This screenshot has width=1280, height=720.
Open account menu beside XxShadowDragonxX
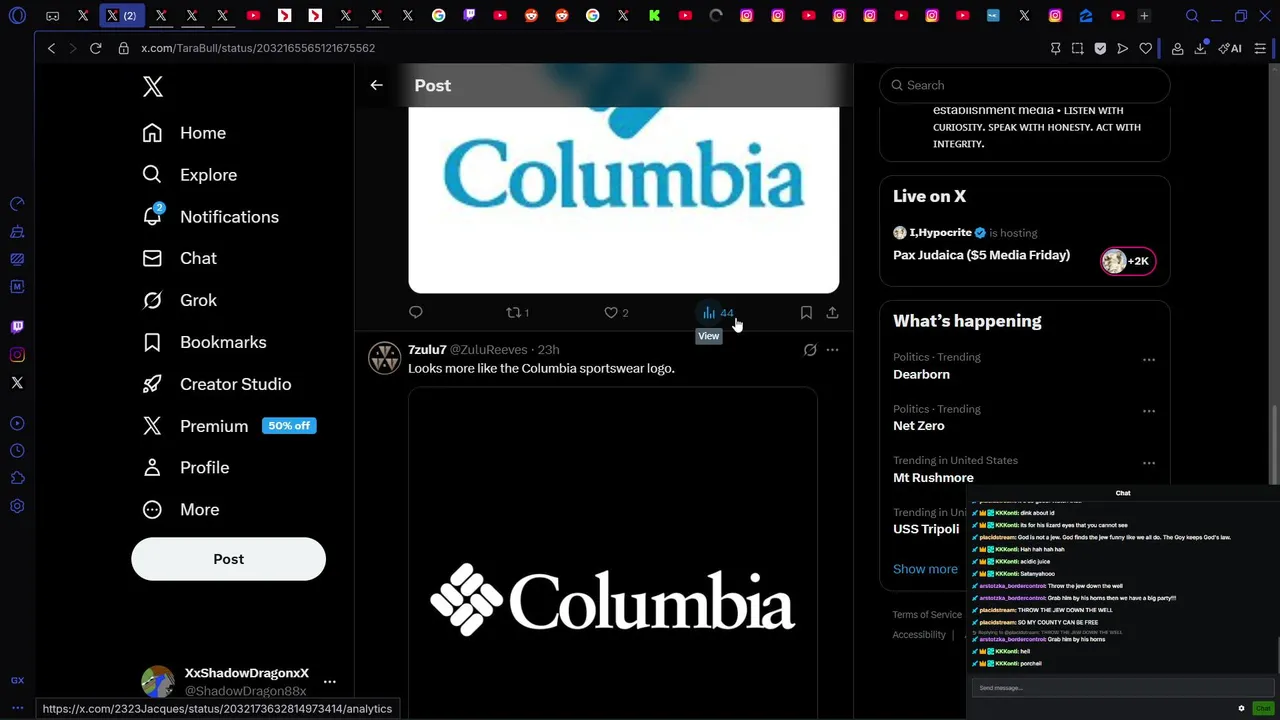(x=330, y=682)
